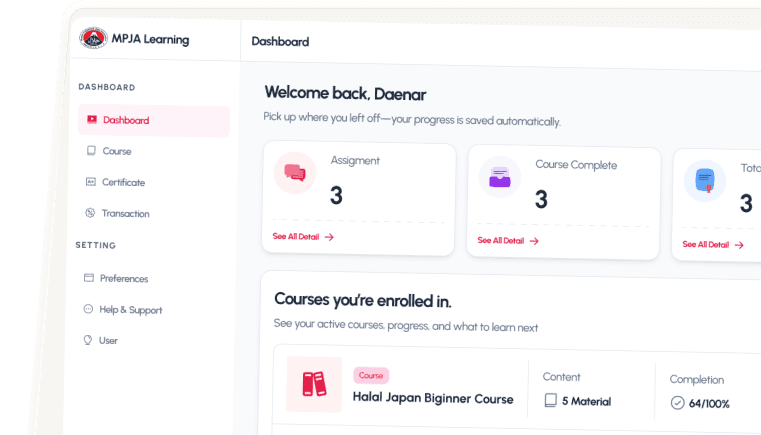Click the Course book icon in sidebar
Image resolution: width=761 pixels, height=435 pixels.
coord(91,151)
